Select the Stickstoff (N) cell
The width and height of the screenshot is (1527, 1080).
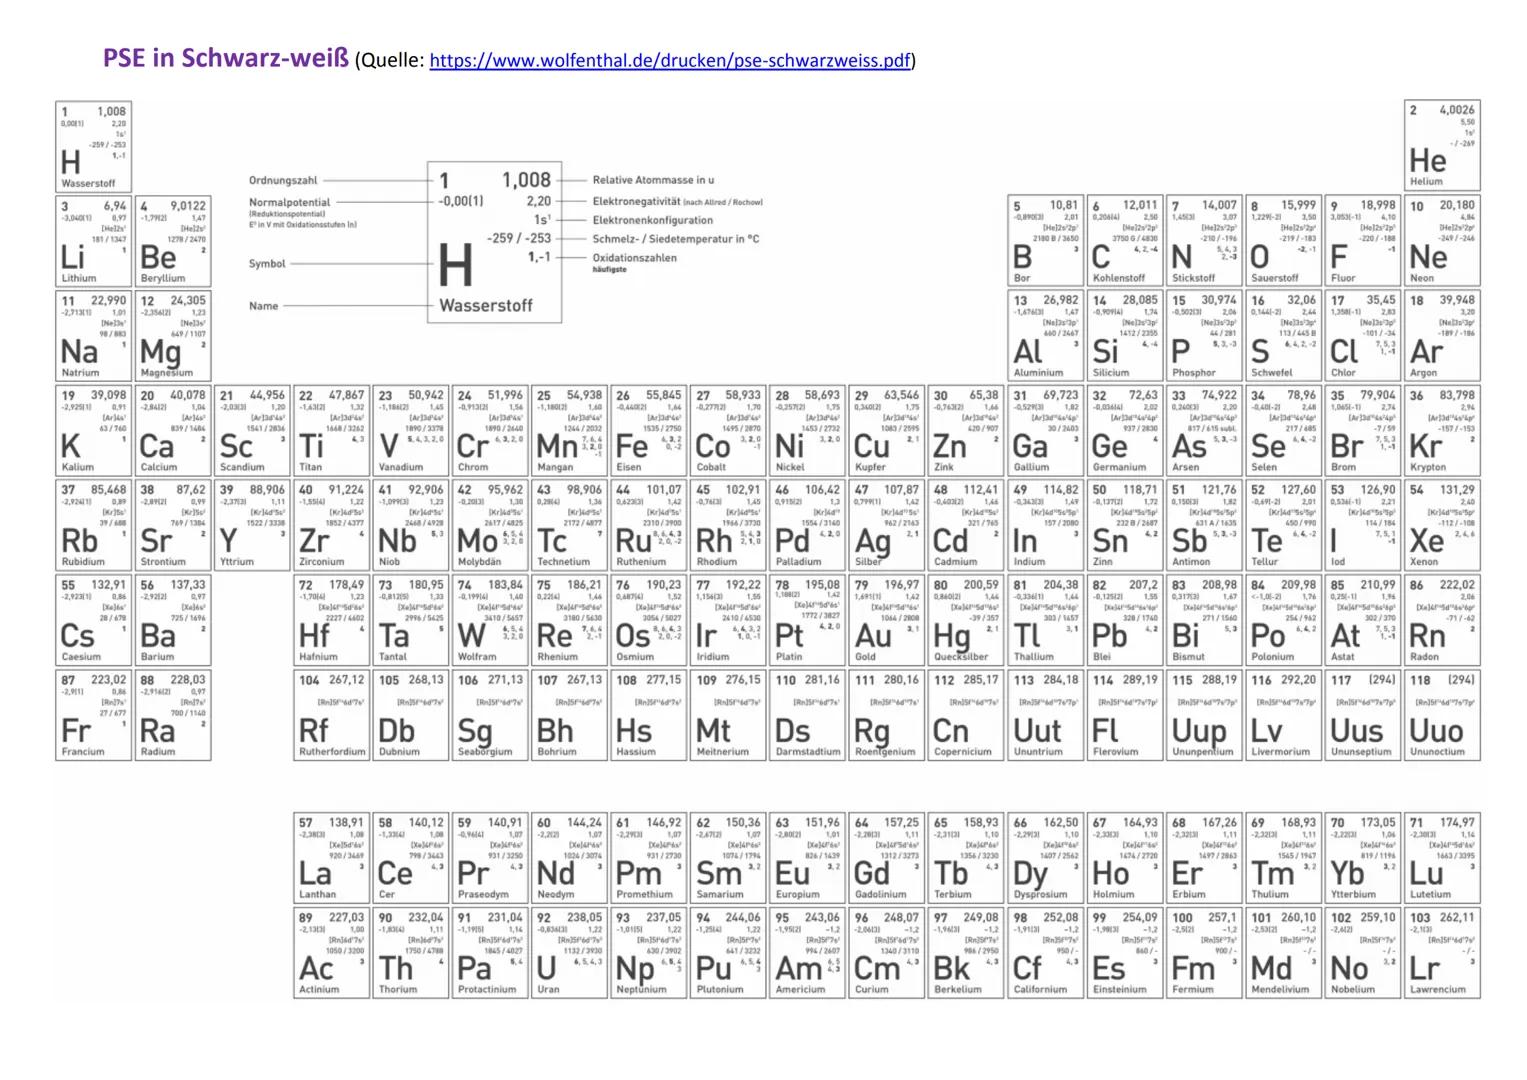pyautogui.click(x=1204, y=241)
